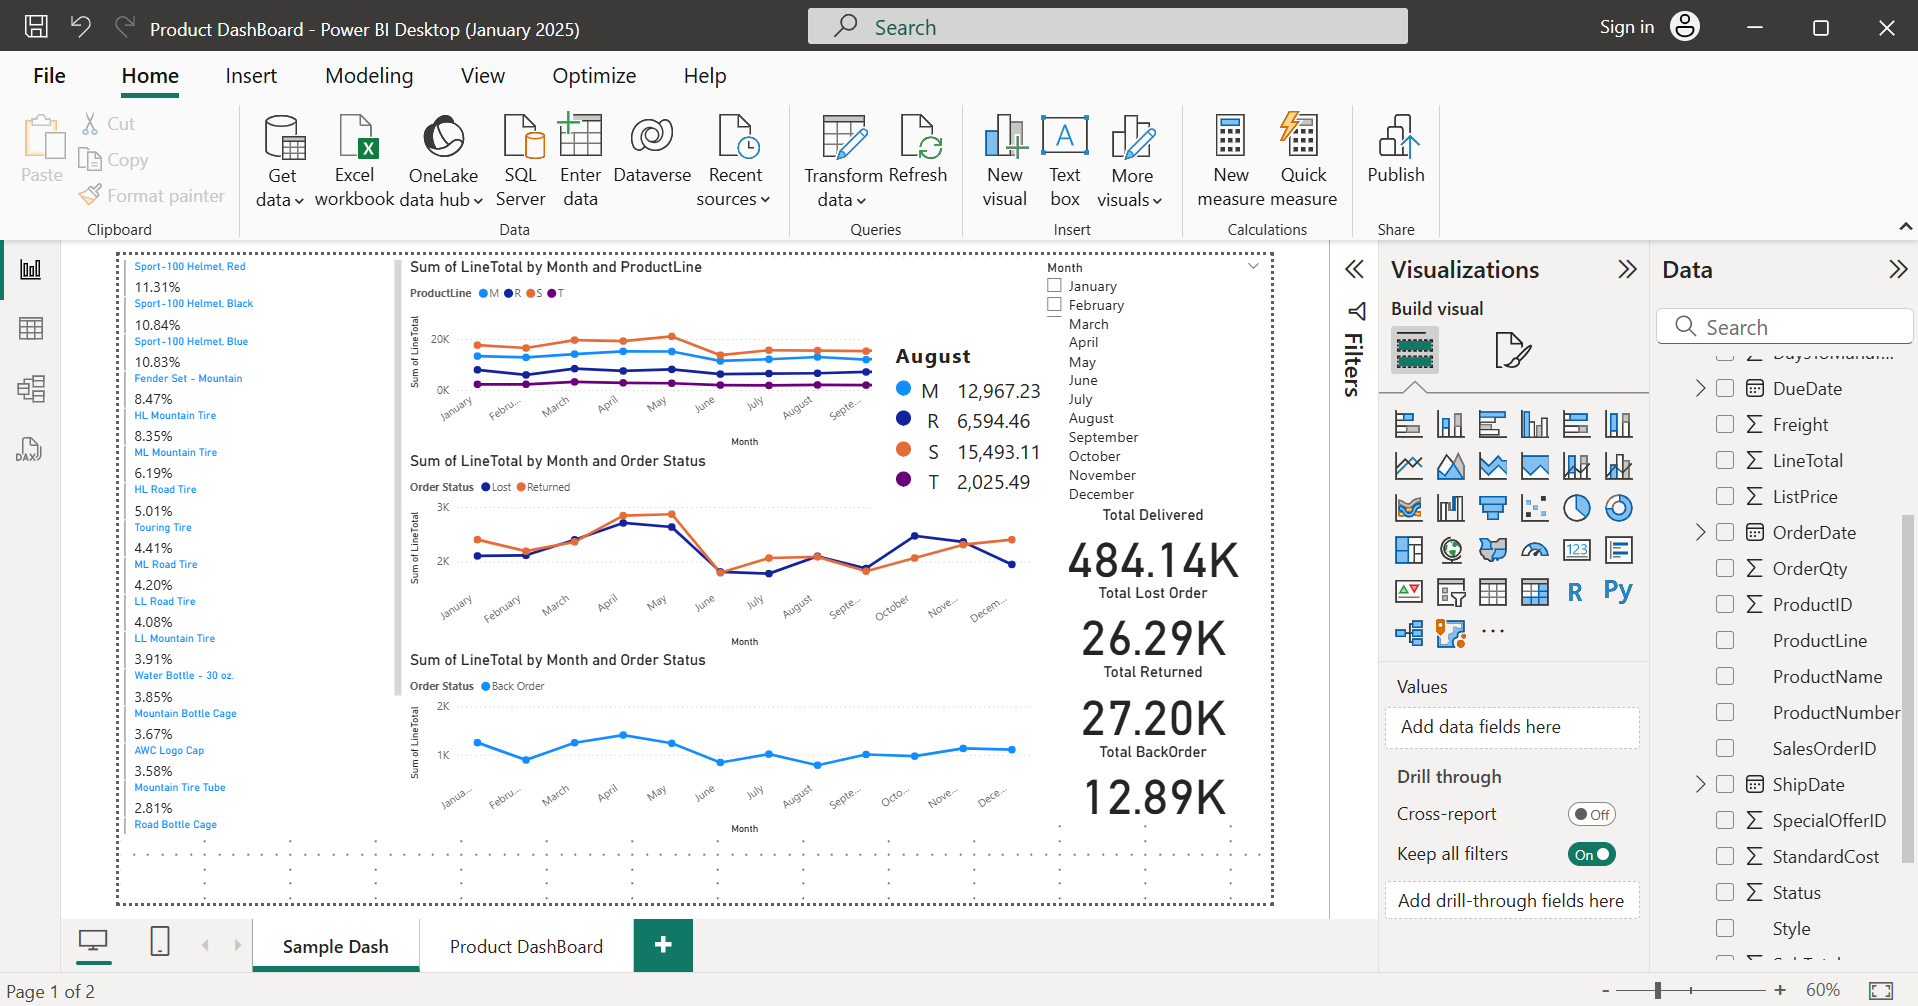
Task: Select Stacked bar chart visualization
Action: pos(1408,424)
